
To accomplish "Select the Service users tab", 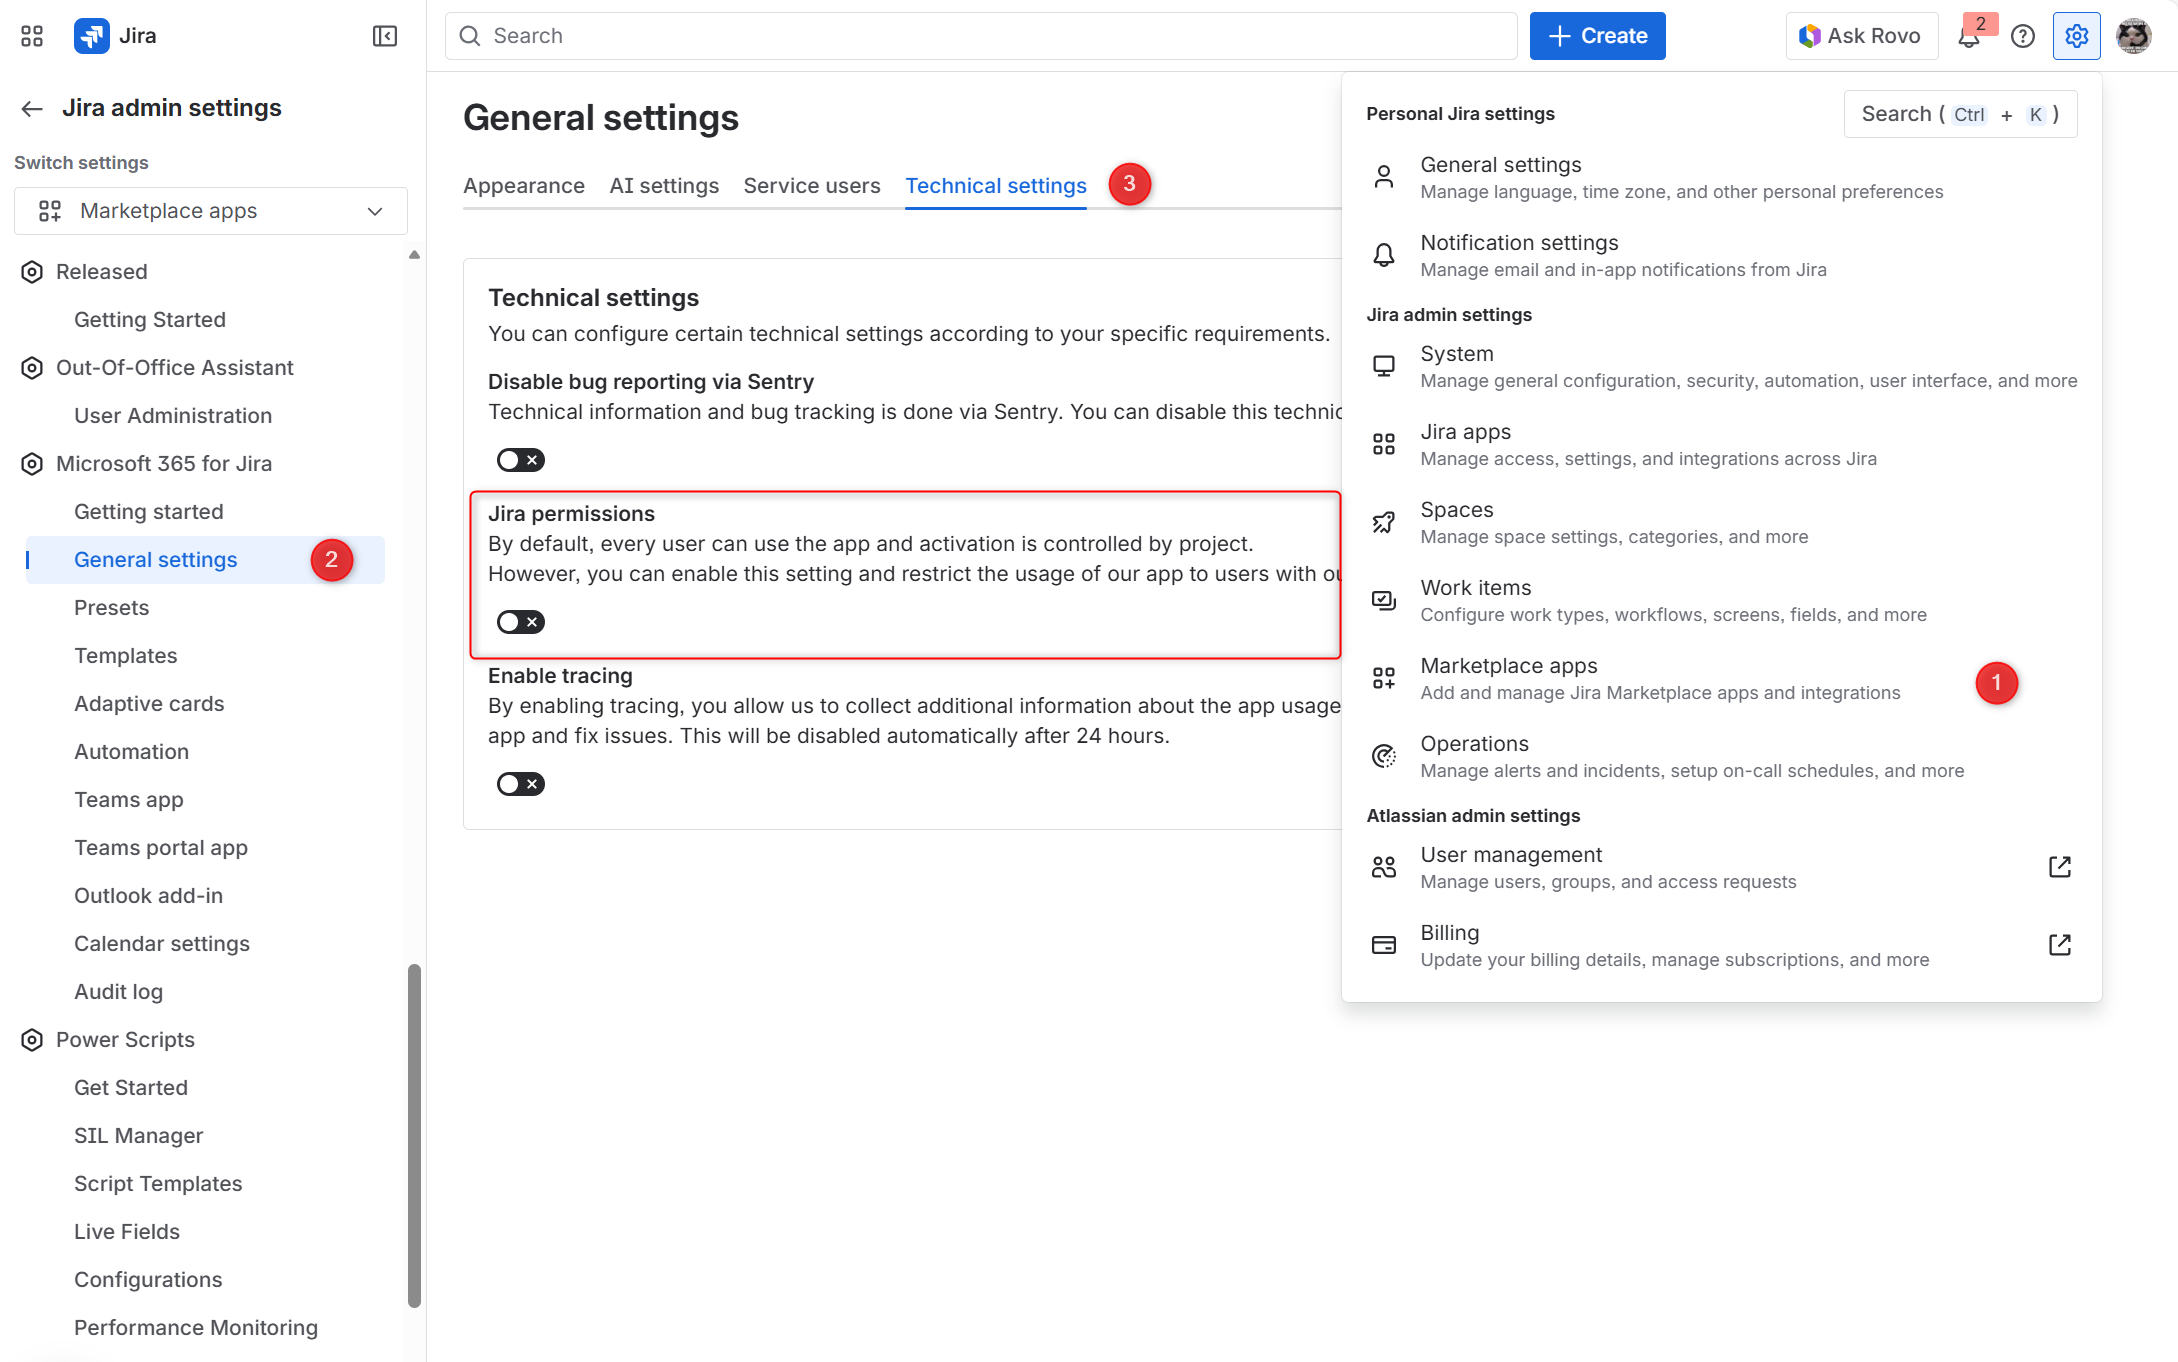I will (x=811, y=186).
